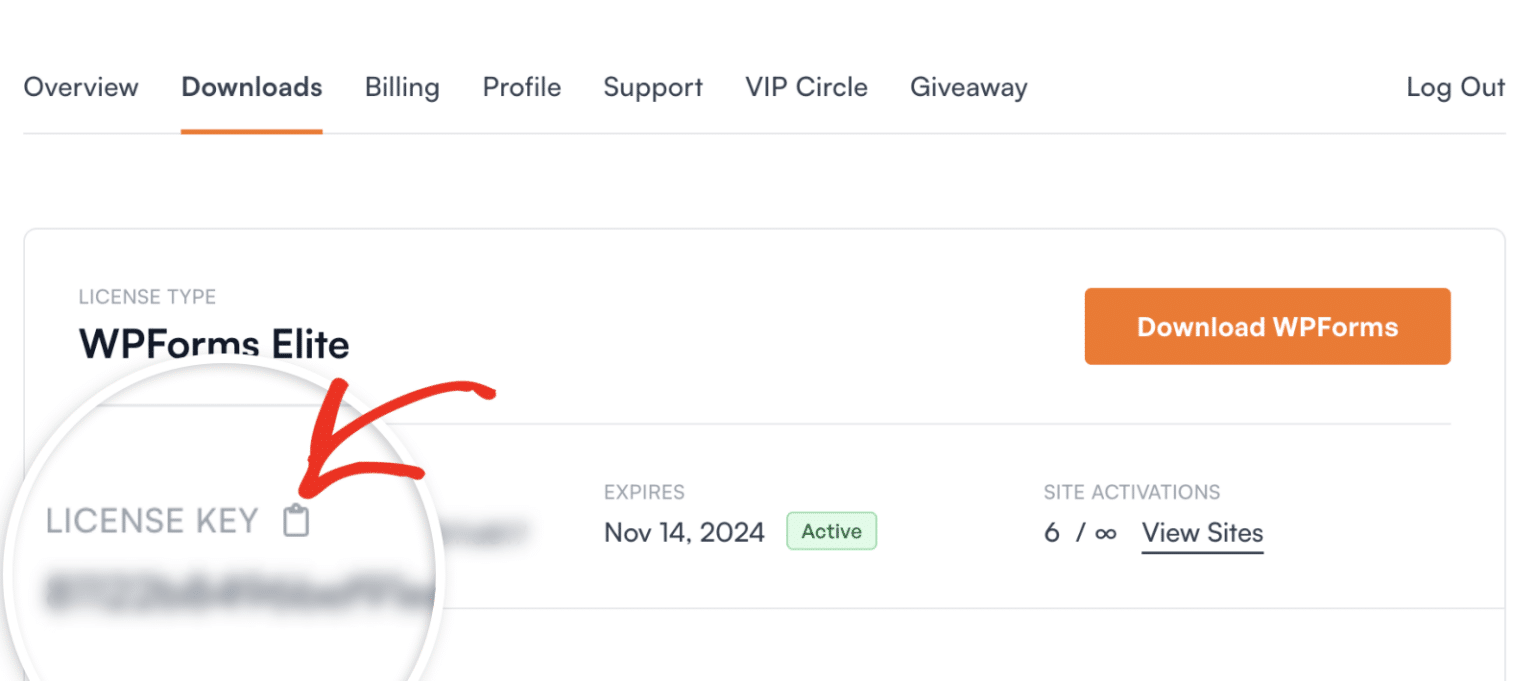Navigate to the Support section

(x=653, y=88)
